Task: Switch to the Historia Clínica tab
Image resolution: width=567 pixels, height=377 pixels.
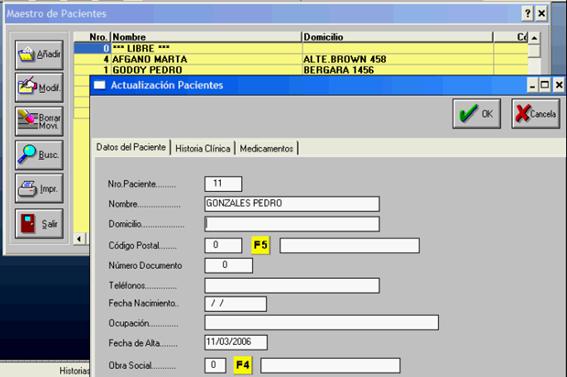Action: tap(202, 148)
